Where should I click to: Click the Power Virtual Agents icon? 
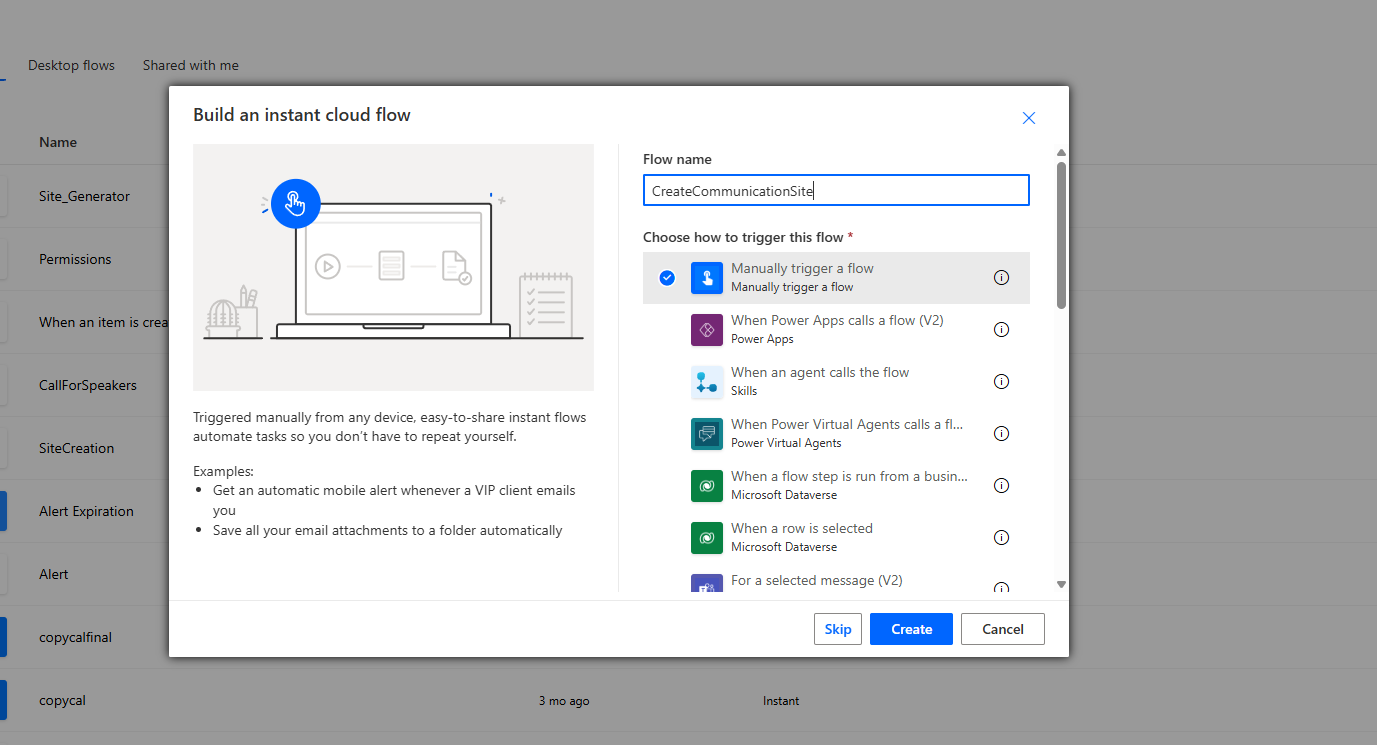click(x=706, y=434)
